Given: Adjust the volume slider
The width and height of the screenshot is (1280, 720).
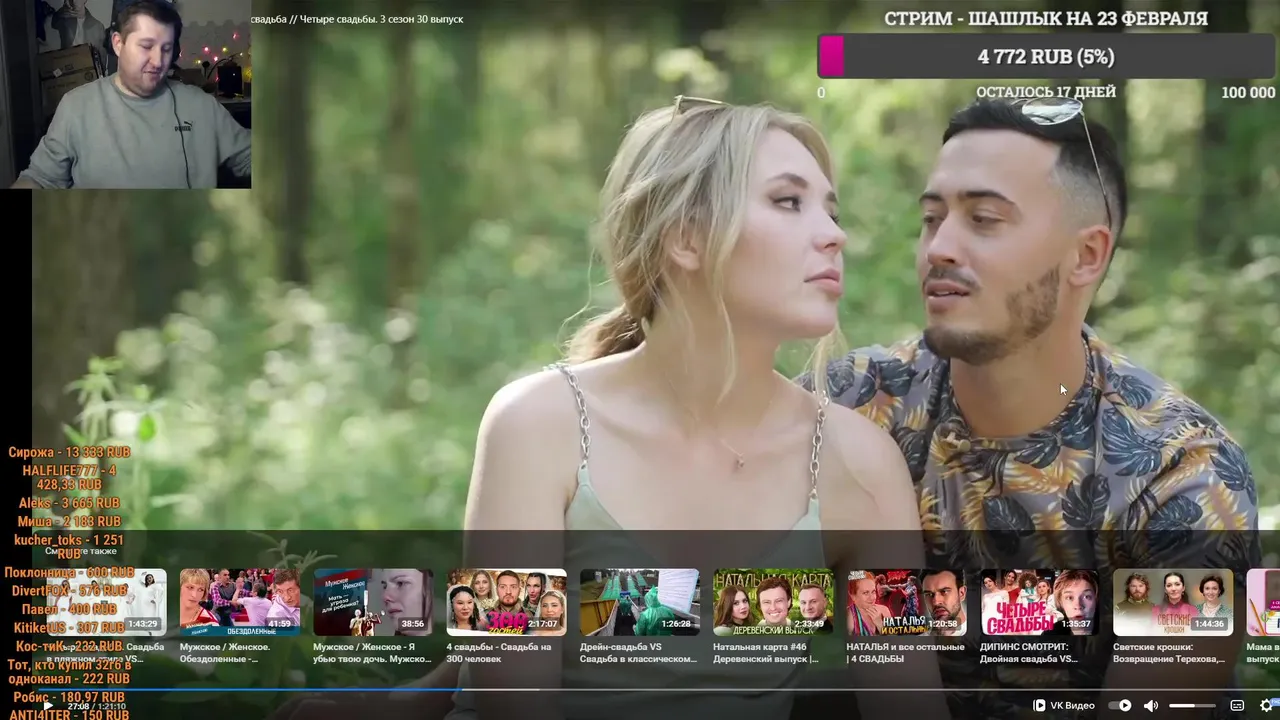Looking at the screenshot, I should pyautogui.click(x=1192, y=706).
